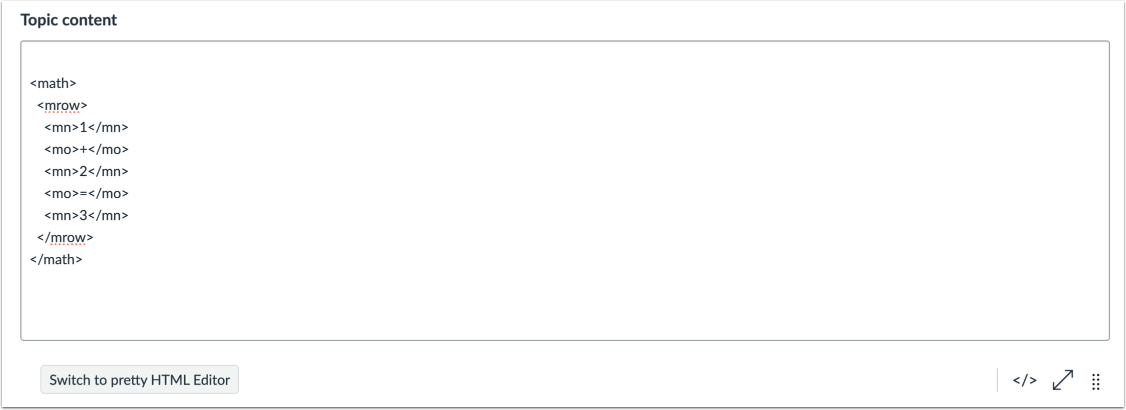The image size is (1126, 410).
Task: Open the fullscreen editor via arrows icon
Action: tap(1061, 380)
